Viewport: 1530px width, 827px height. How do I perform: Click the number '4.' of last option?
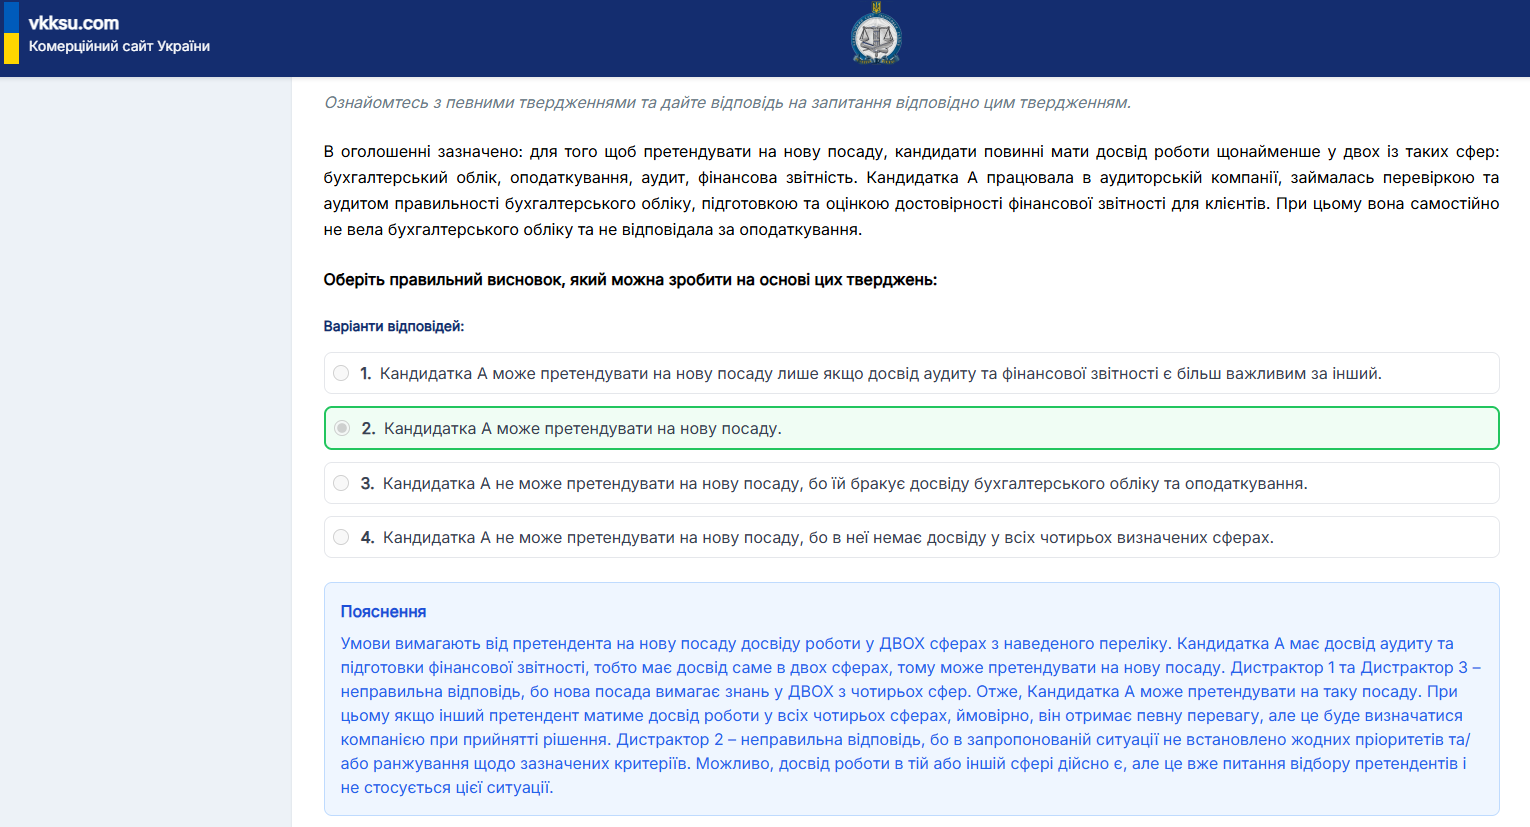point(368,537)
